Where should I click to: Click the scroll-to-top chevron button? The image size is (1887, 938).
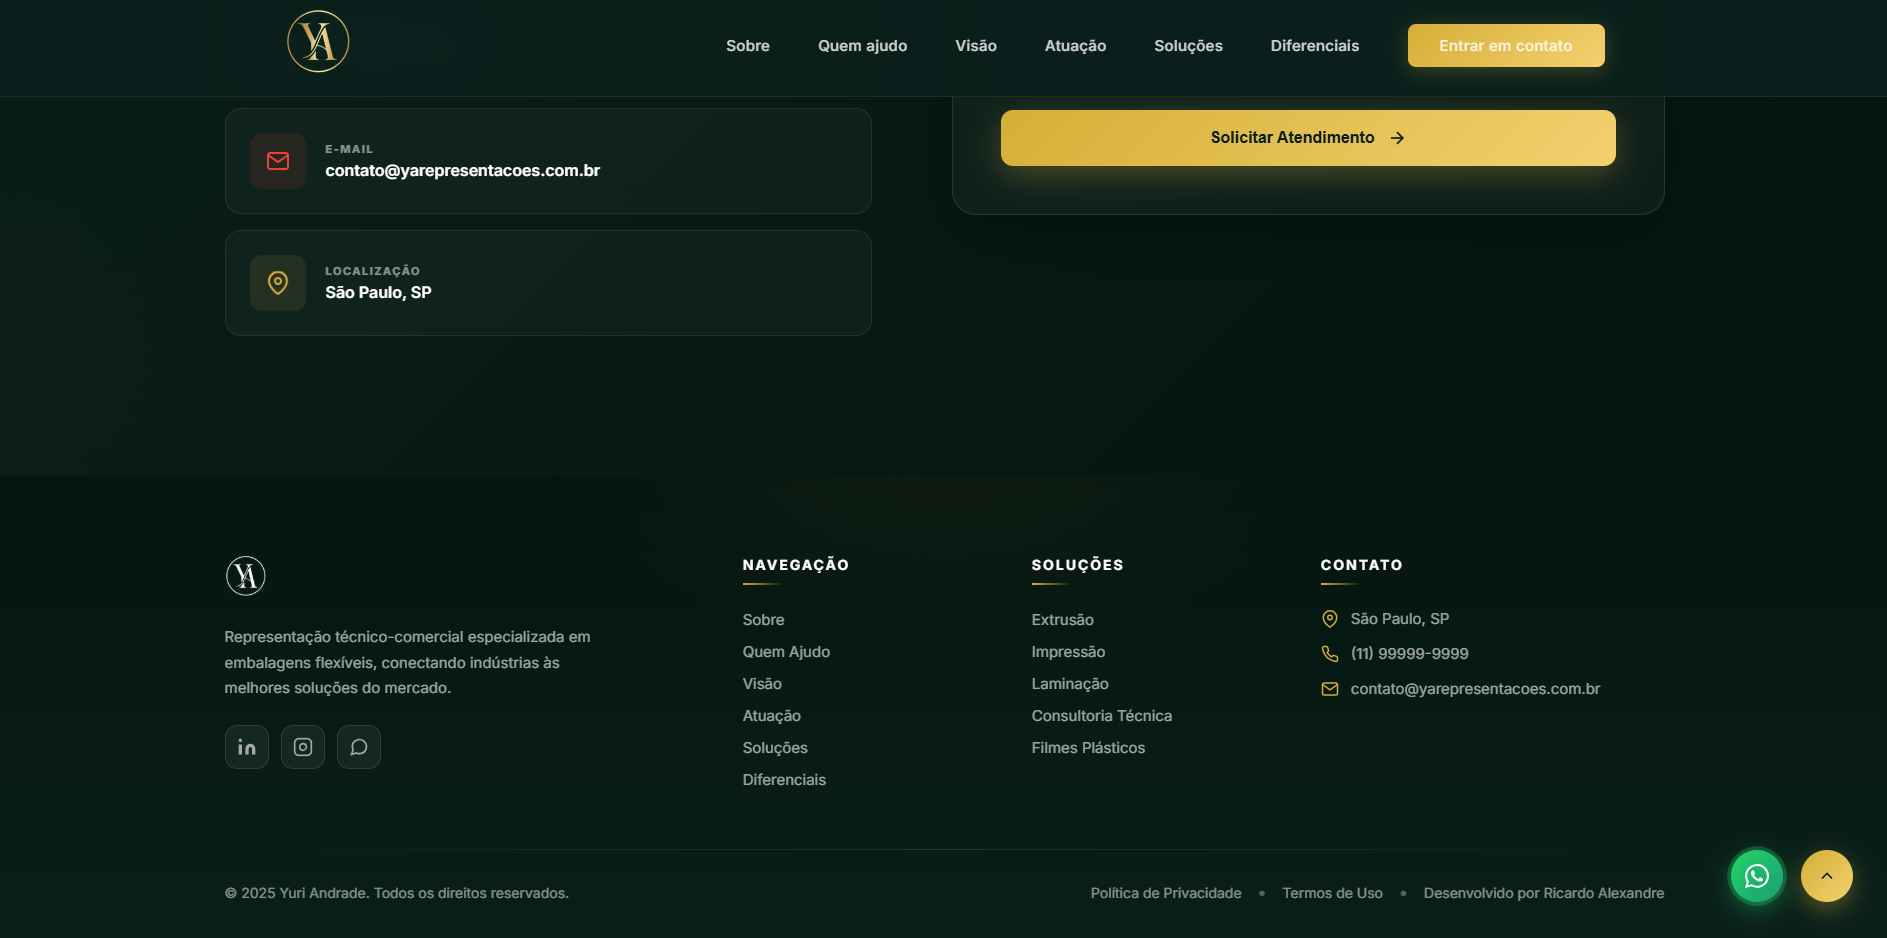click(1826, 876)
